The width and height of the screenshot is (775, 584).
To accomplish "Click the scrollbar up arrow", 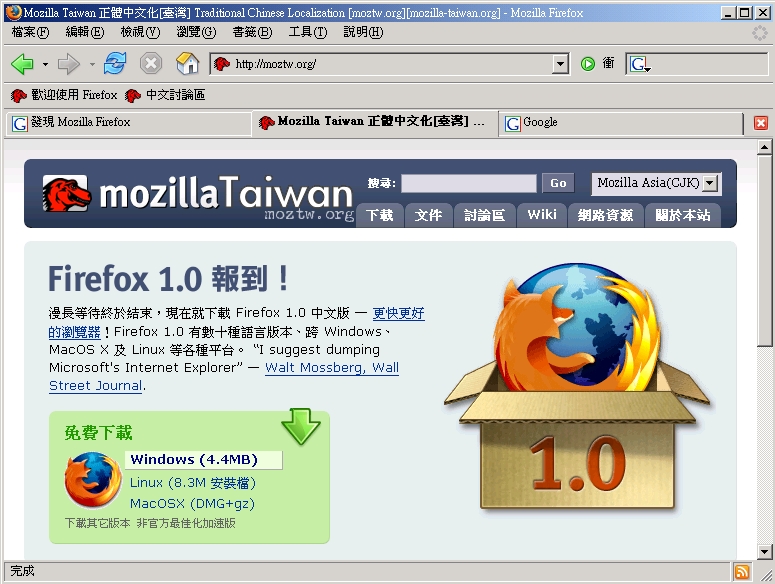I will pyautogui.click(x=765, y=147).
